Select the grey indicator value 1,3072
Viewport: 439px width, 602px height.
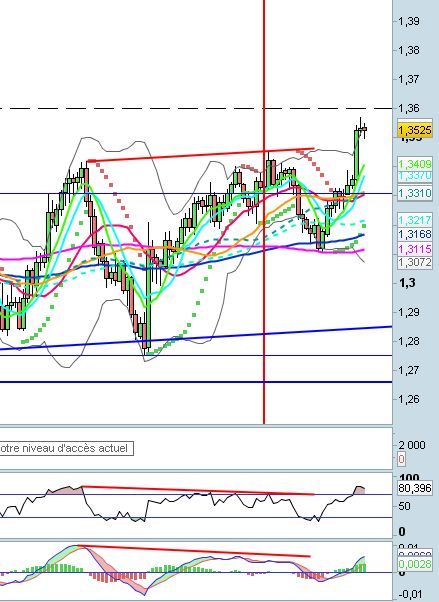pos(415,263)
